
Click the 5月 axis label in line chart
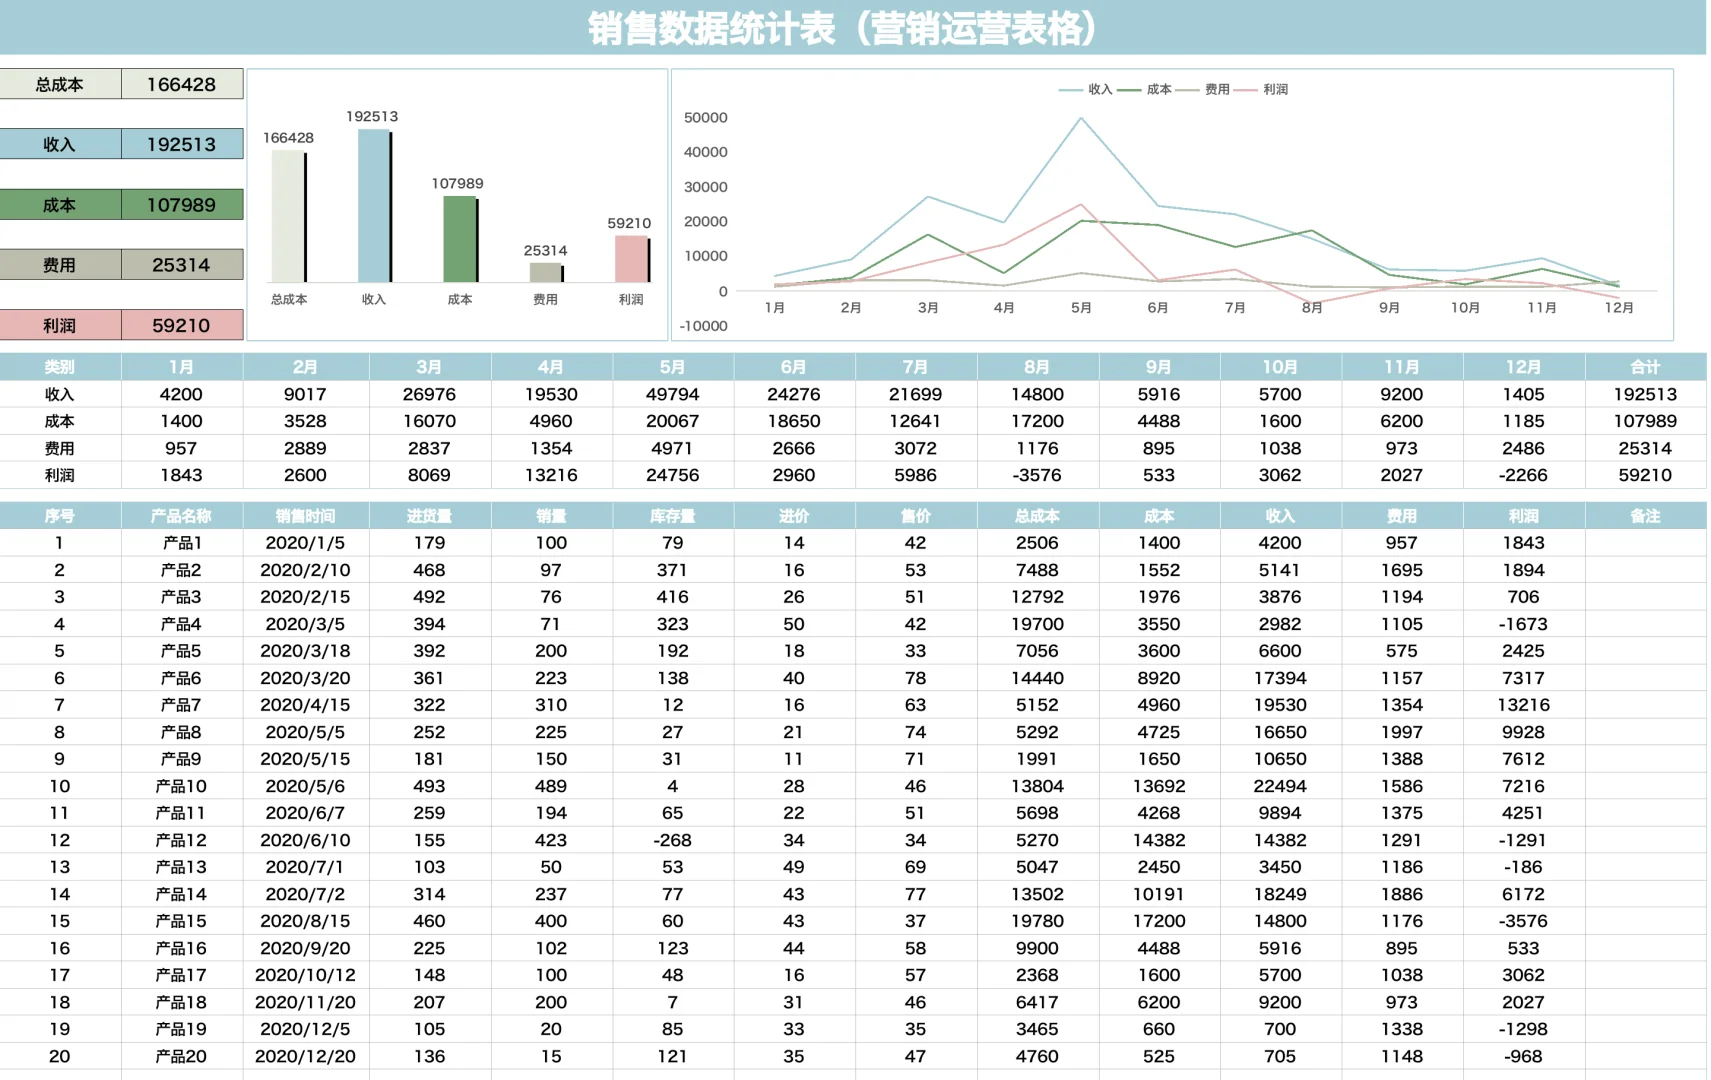(1081, 308)
